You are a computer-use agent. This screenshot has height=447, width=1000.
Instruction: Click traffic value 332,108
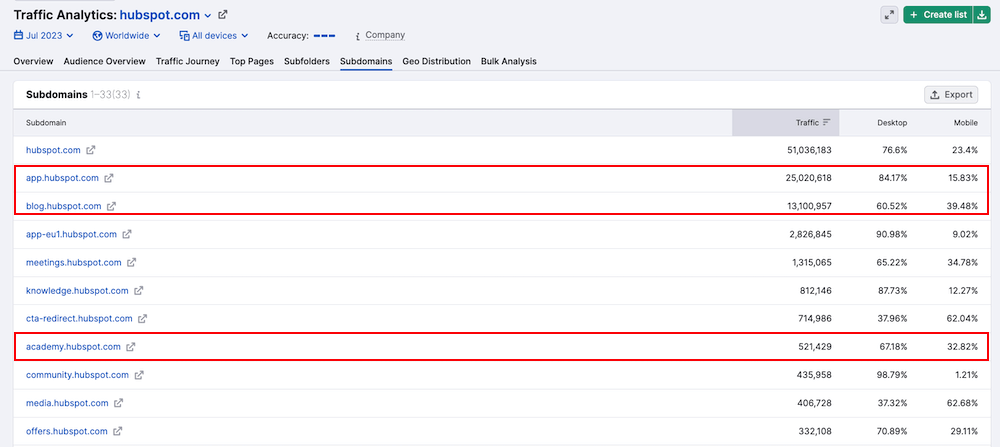click(x=815, y=432)
